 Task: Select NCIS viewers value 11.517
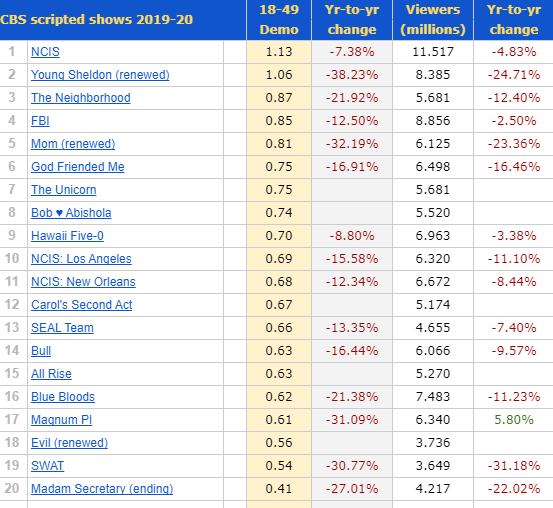point(433,52)
